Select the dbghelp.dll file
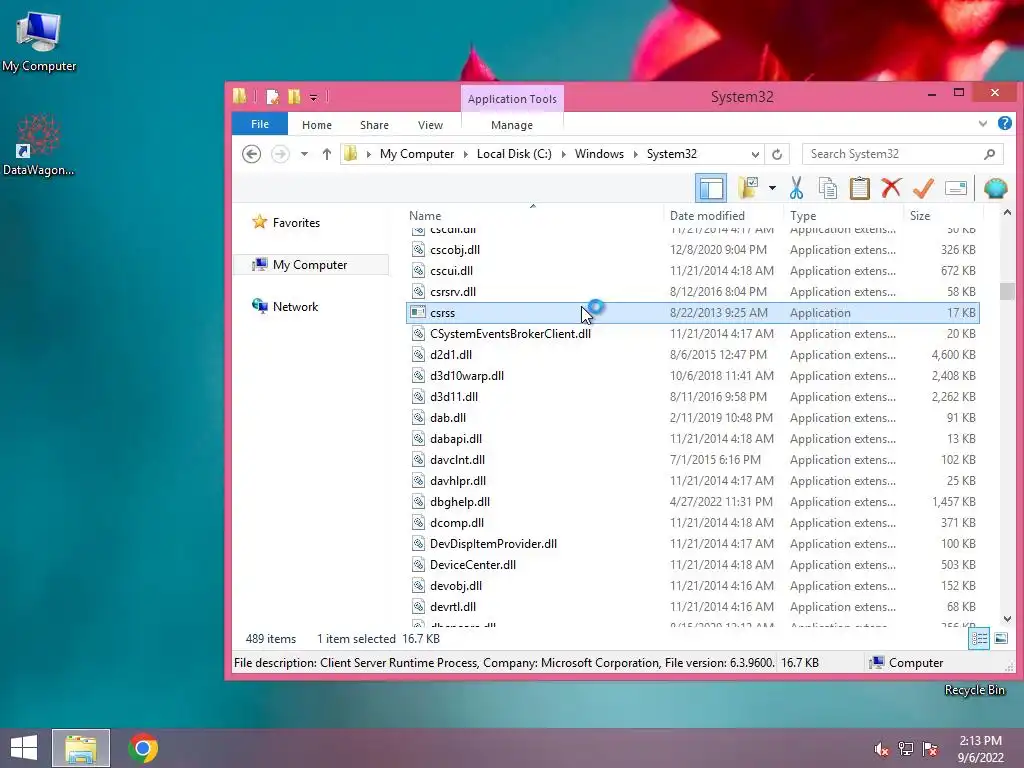 tap(692, 502)
